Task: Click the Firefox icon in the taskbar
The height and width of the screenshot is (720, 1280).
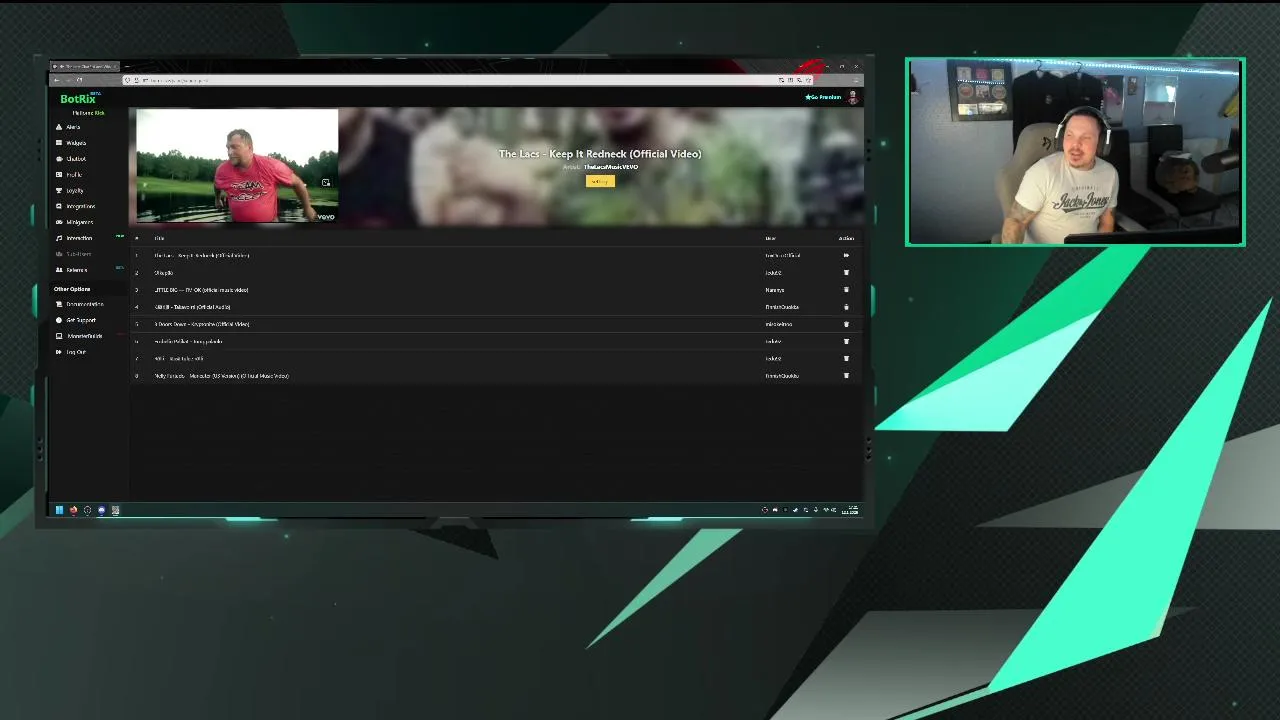Action: coord(73,510)
